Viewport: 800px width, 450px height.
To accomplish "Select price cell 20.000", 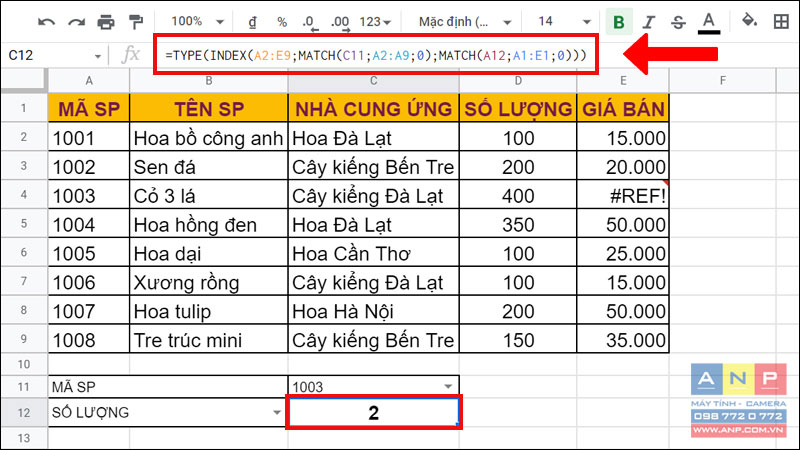I will pyautogui.click(x=623, y=167).
